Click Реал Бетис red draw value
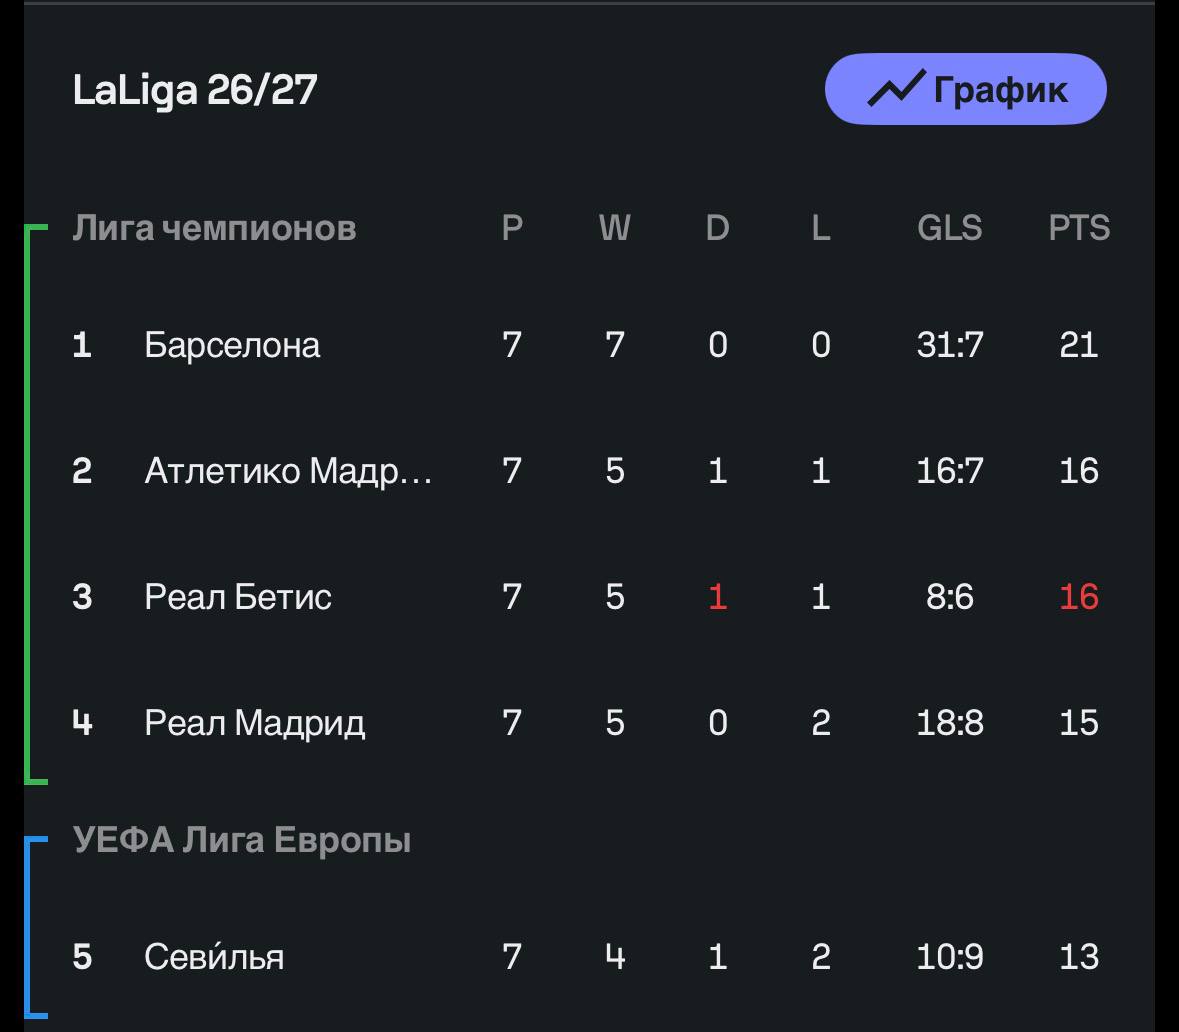 717,597
